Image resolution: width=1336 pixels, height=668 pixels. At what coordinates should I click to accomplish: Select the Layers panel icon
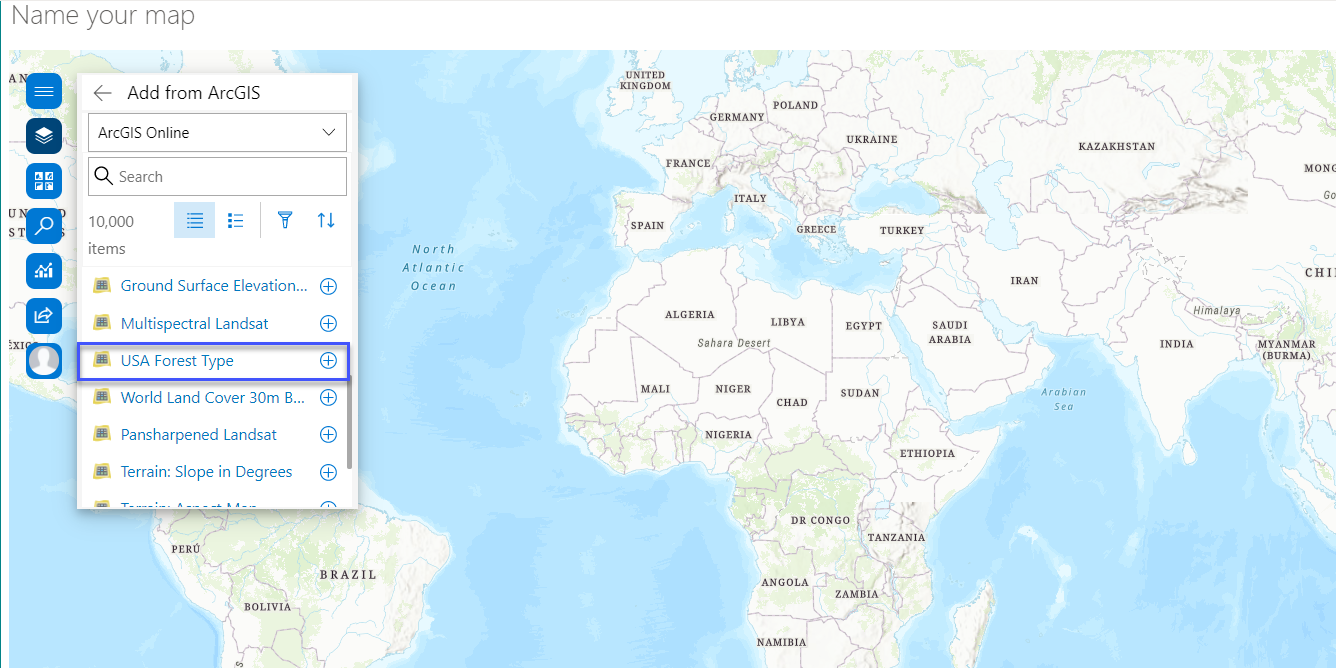click(43, 136)
